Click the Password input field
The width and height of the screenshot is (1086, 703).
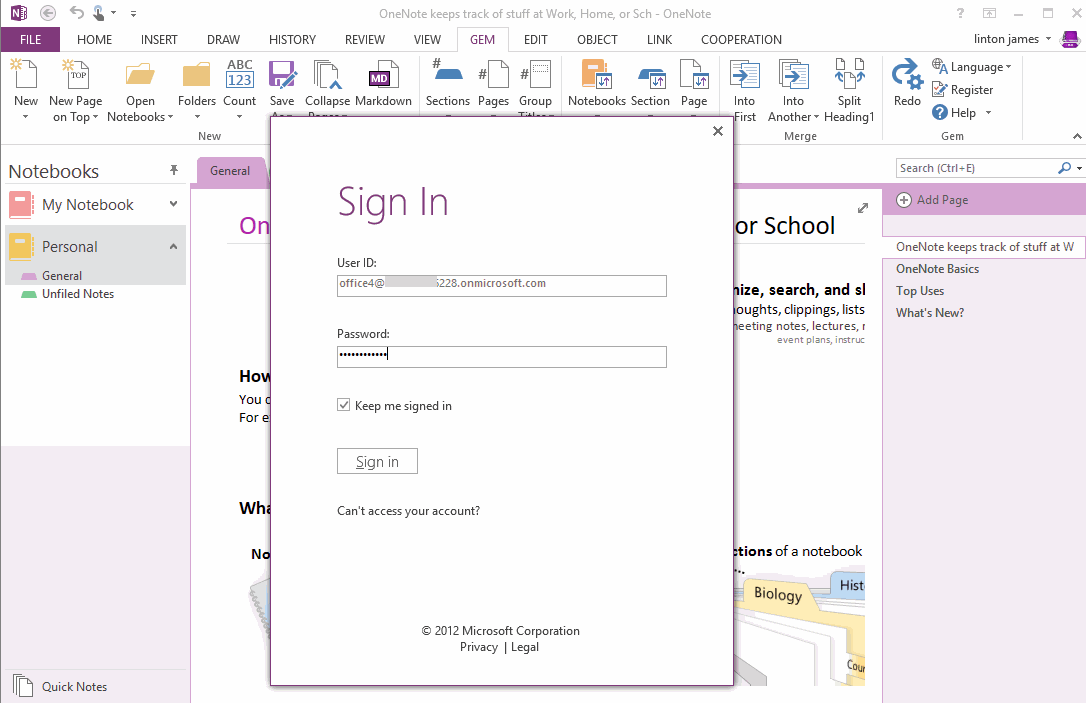[501, 356]
